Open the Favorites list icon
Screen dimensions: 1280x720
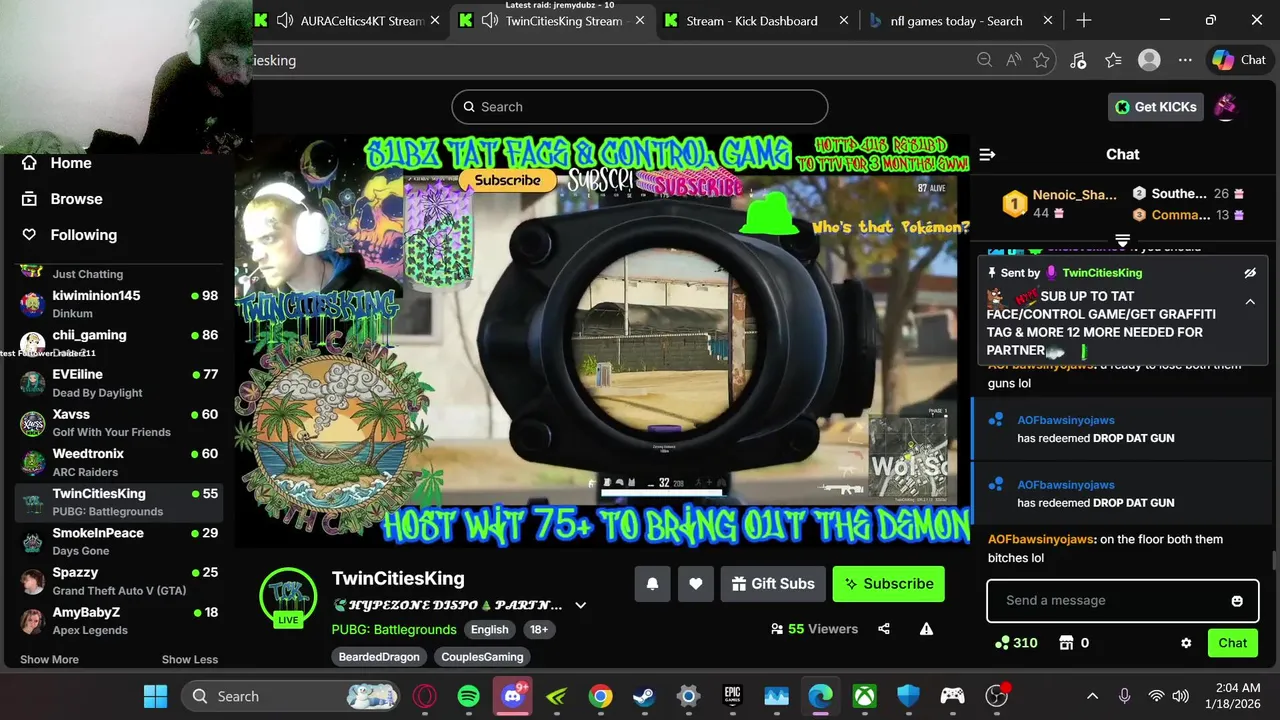(1113, 60)
